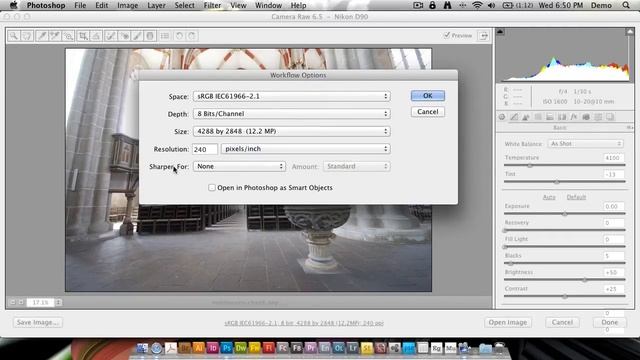Click the Temperature slider handle
Image resolution: width=640 pixels, height=360 pixels.
click(530, 165)
